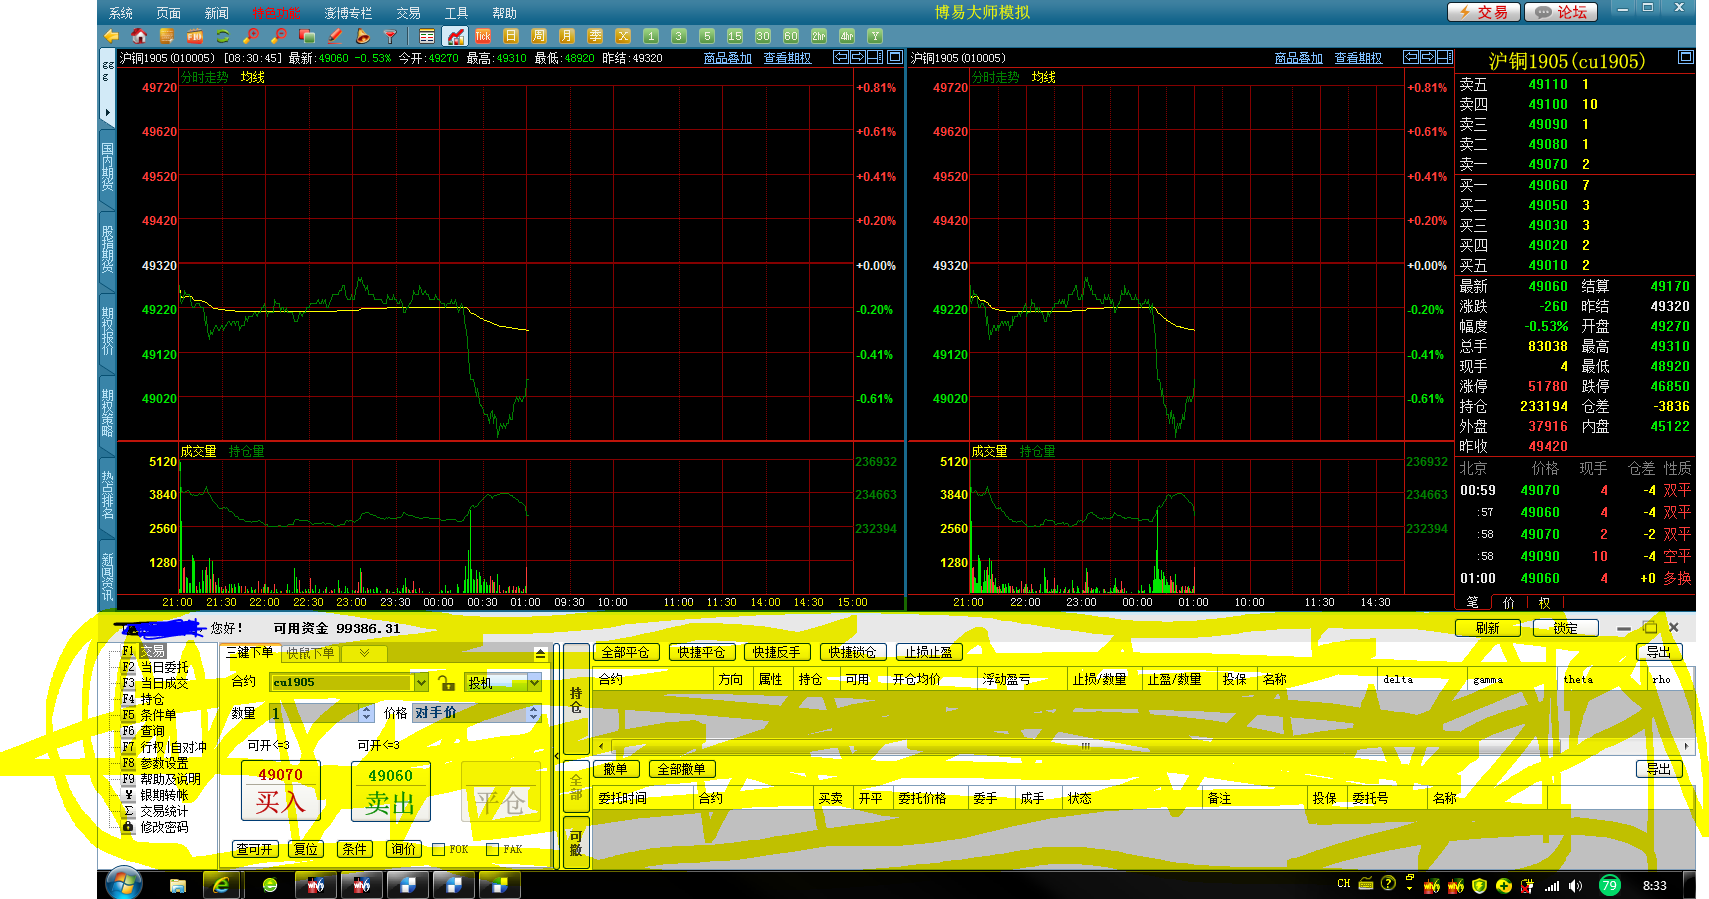Enable the FAK checkbox
The height and width of the screenshot is (899, 1709).
(492, 849)
